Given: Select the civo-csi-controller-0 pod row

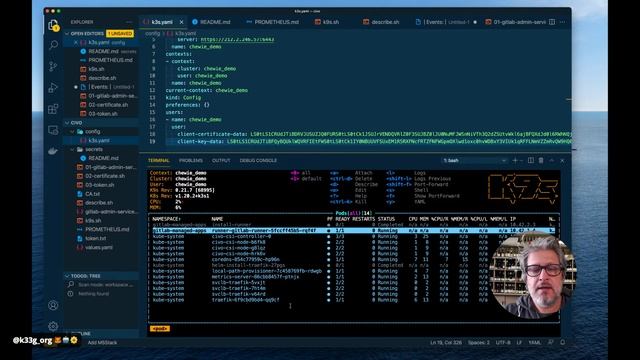Looking at the screenshot, I should 353,236.
